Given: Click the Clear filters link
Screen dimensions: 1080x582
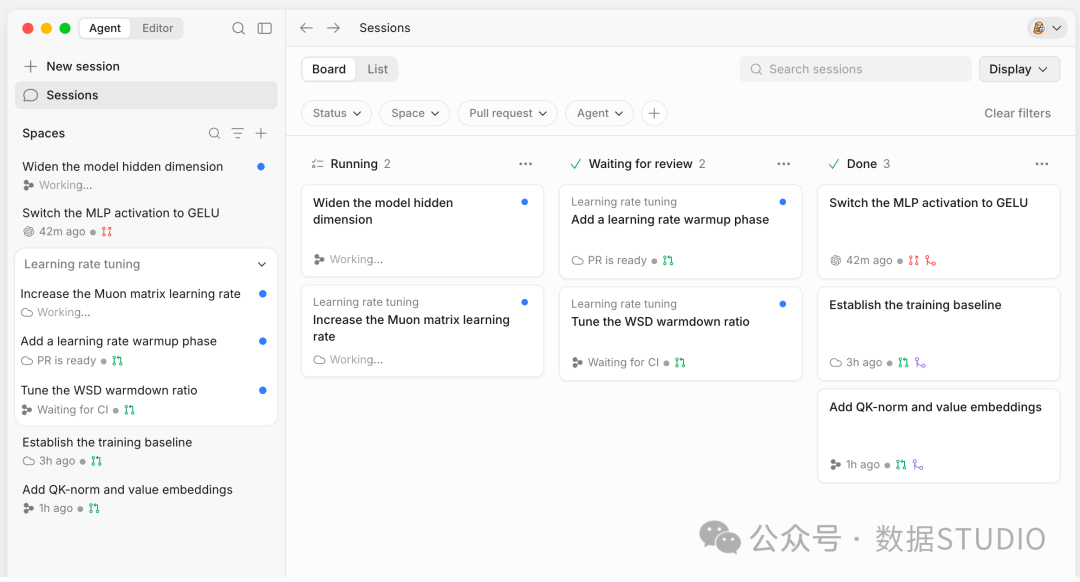Looking at the screenshot, I should (x=1017, y=113).
